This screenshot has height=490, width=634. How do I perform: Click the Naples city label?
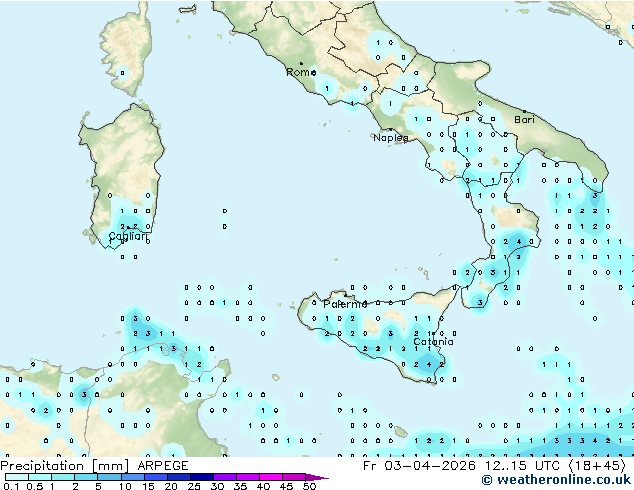(x=391, y=138)
